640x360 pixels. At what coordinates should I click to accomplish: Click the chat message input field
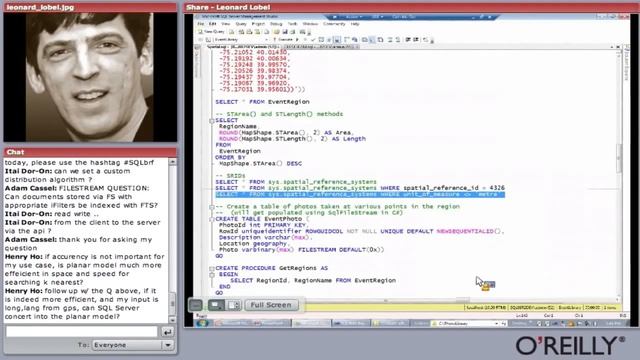[82, 331]
